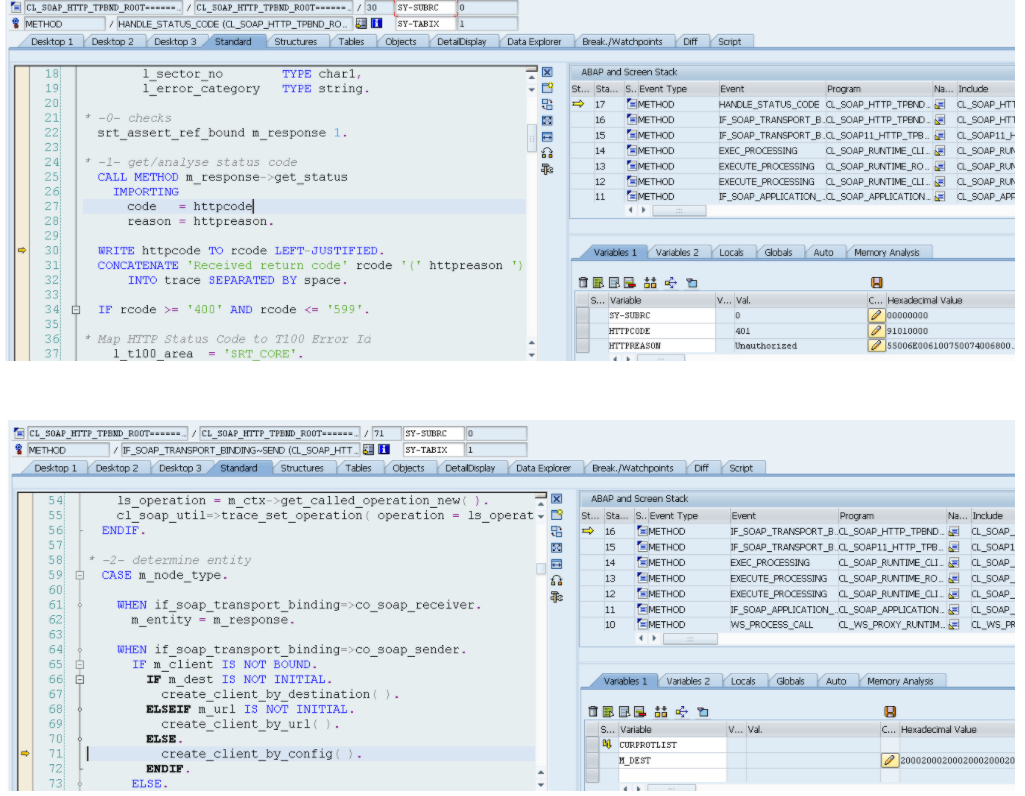Select Unauthorized value of HTTPREASON

coord(765,346)
